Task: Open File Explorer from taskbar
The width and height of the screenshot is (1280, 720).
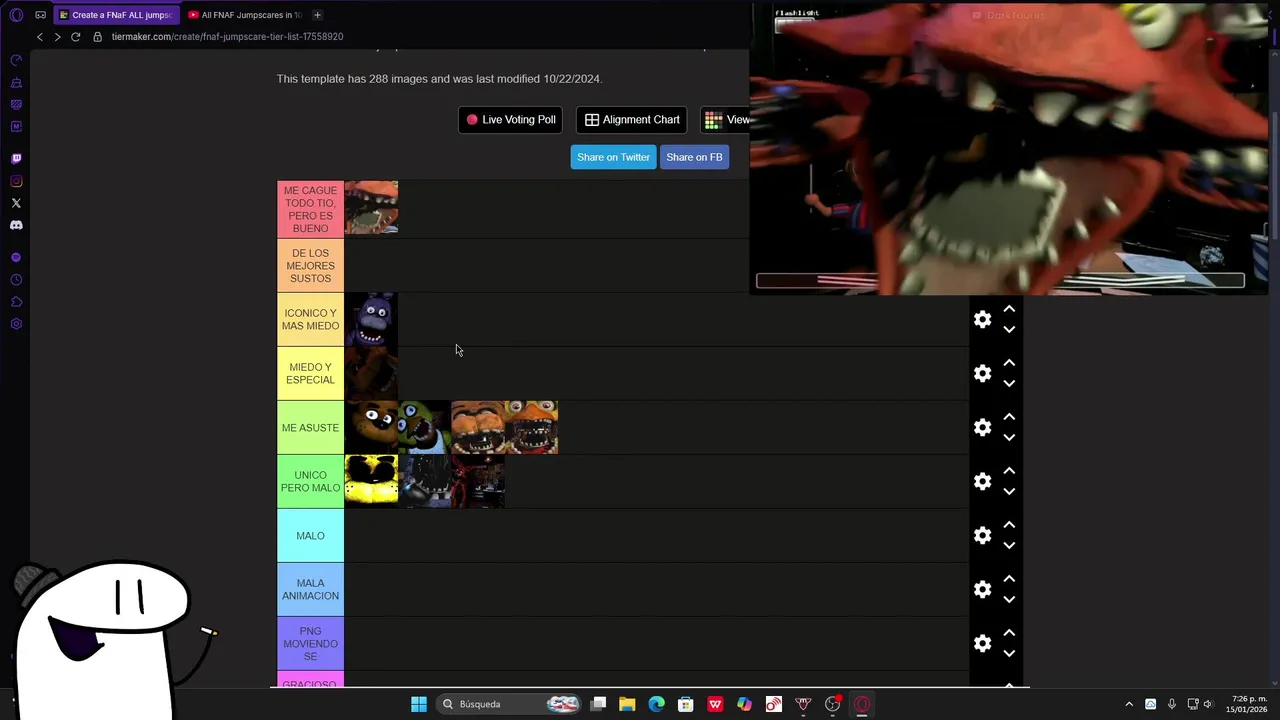Action: click(627, 704)
